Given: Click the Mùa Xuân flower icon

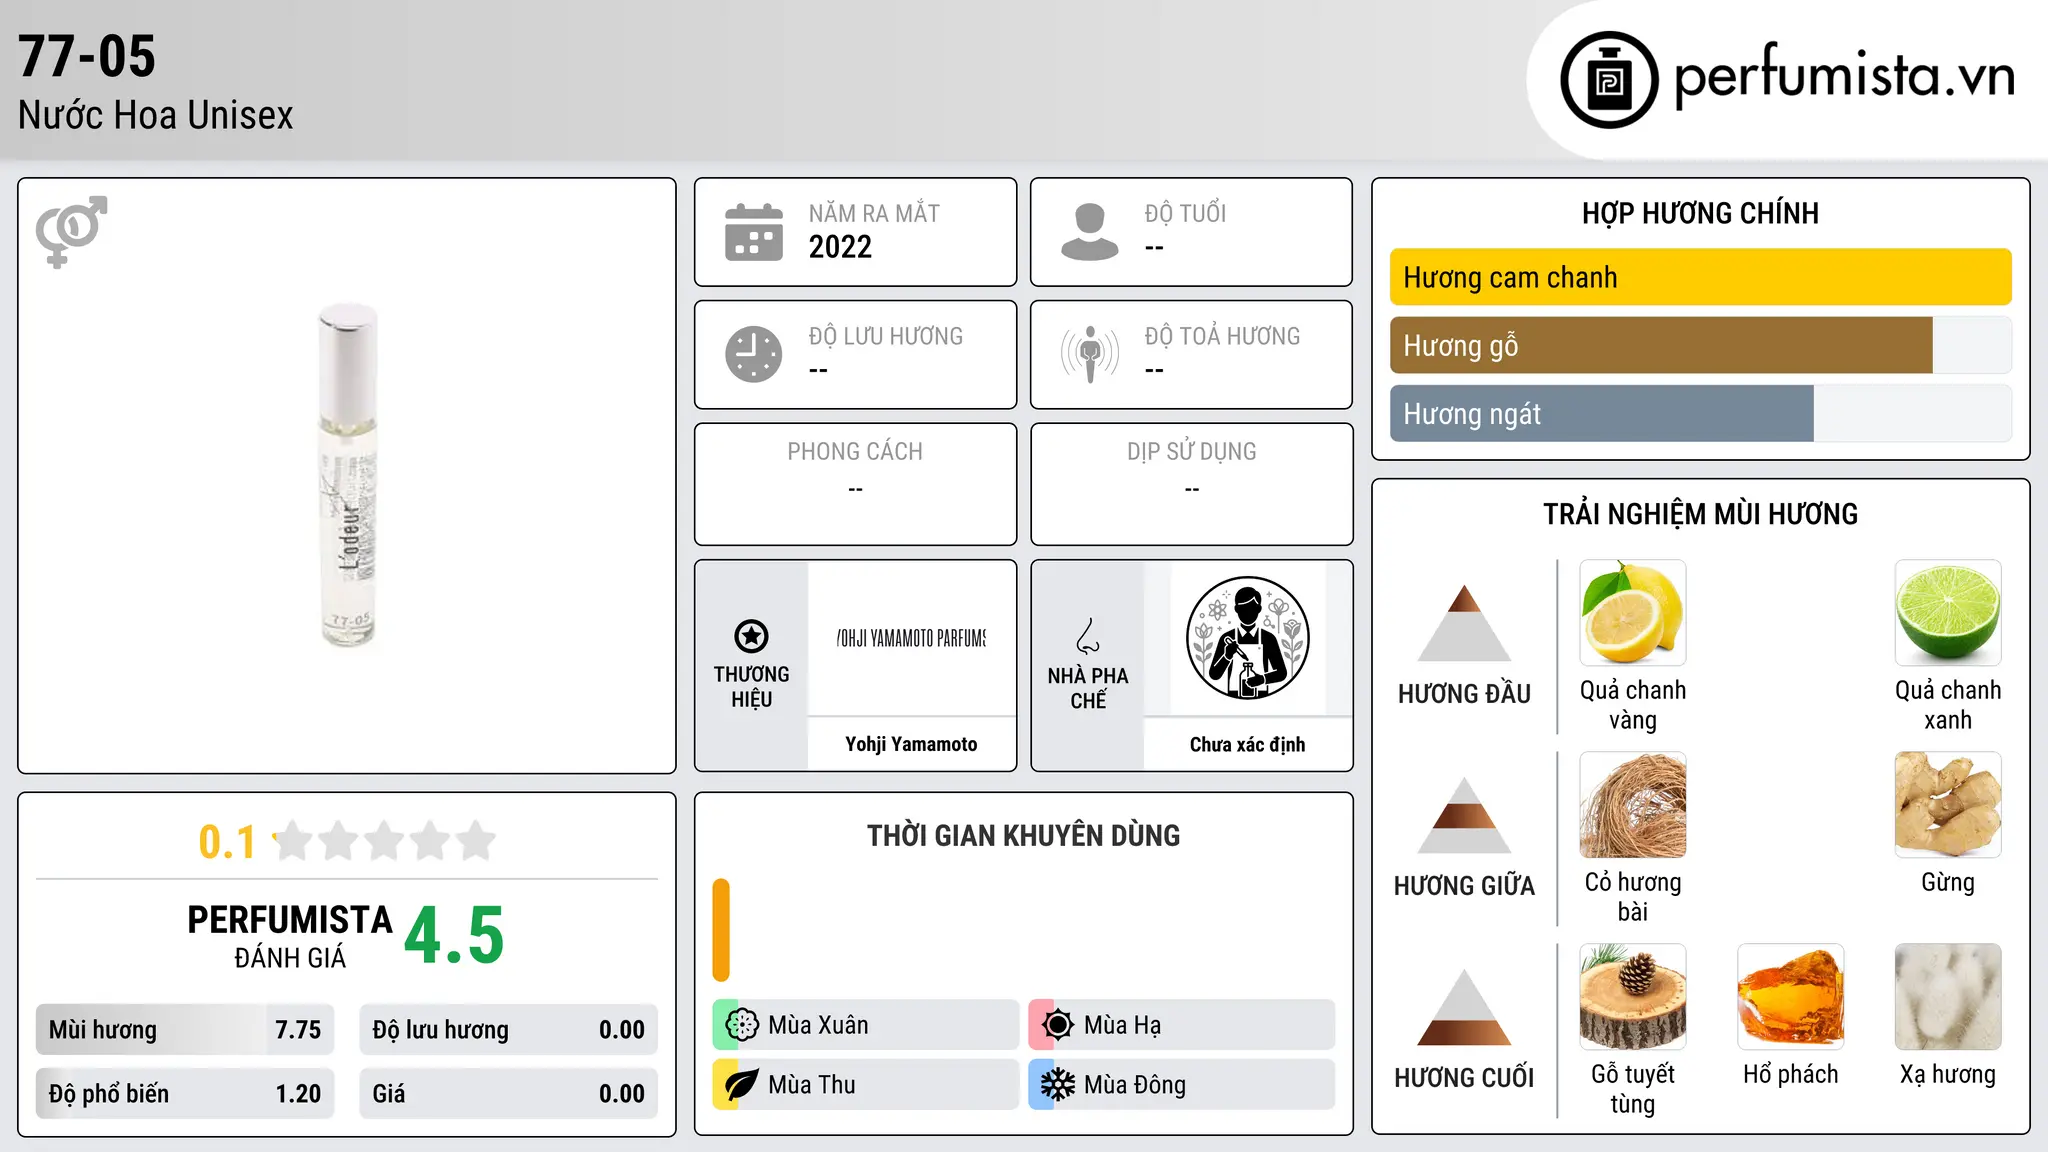Looking at the screenshot, I should click(x=742, y=1025).
